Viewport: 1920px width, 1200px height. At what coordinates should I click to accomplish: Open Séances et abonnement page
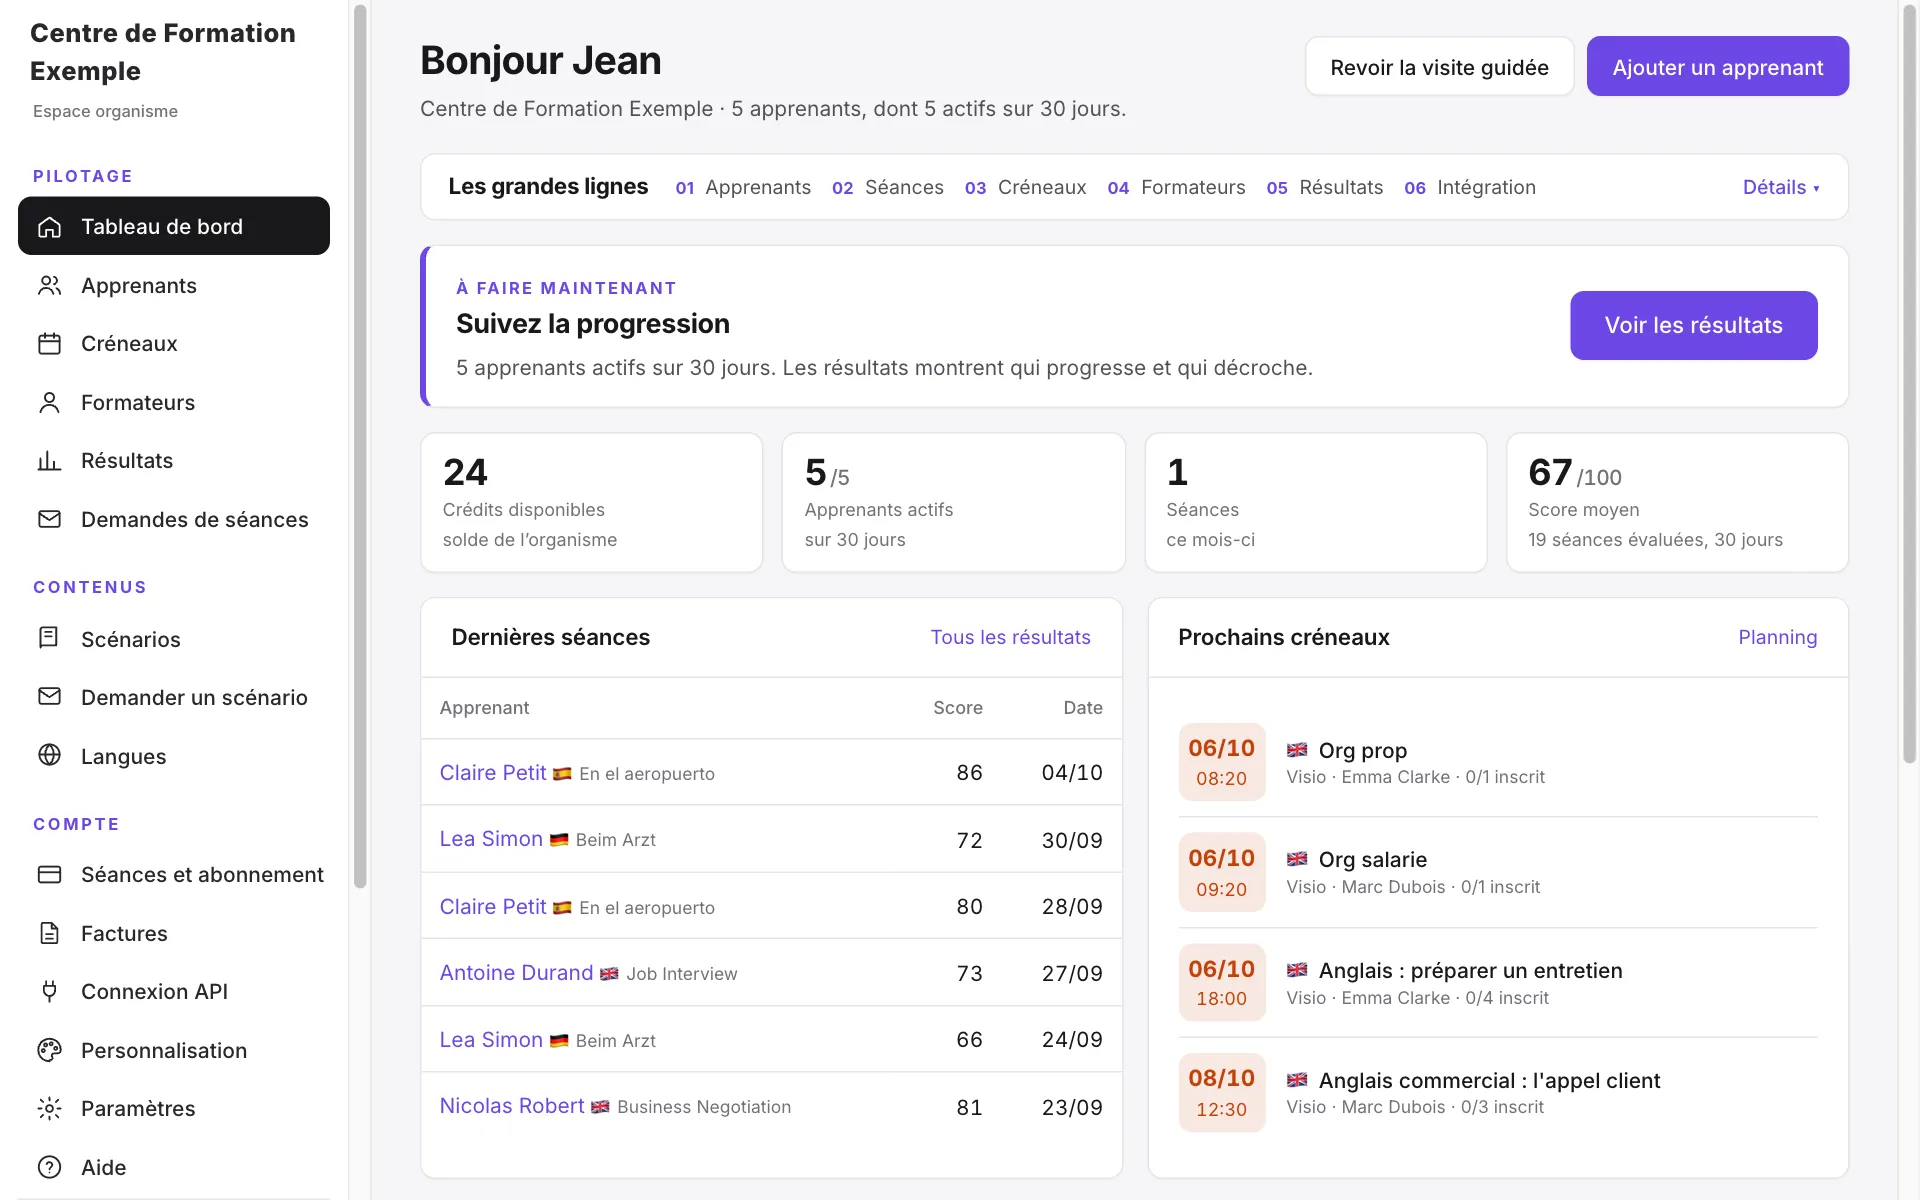pos(174,874)
